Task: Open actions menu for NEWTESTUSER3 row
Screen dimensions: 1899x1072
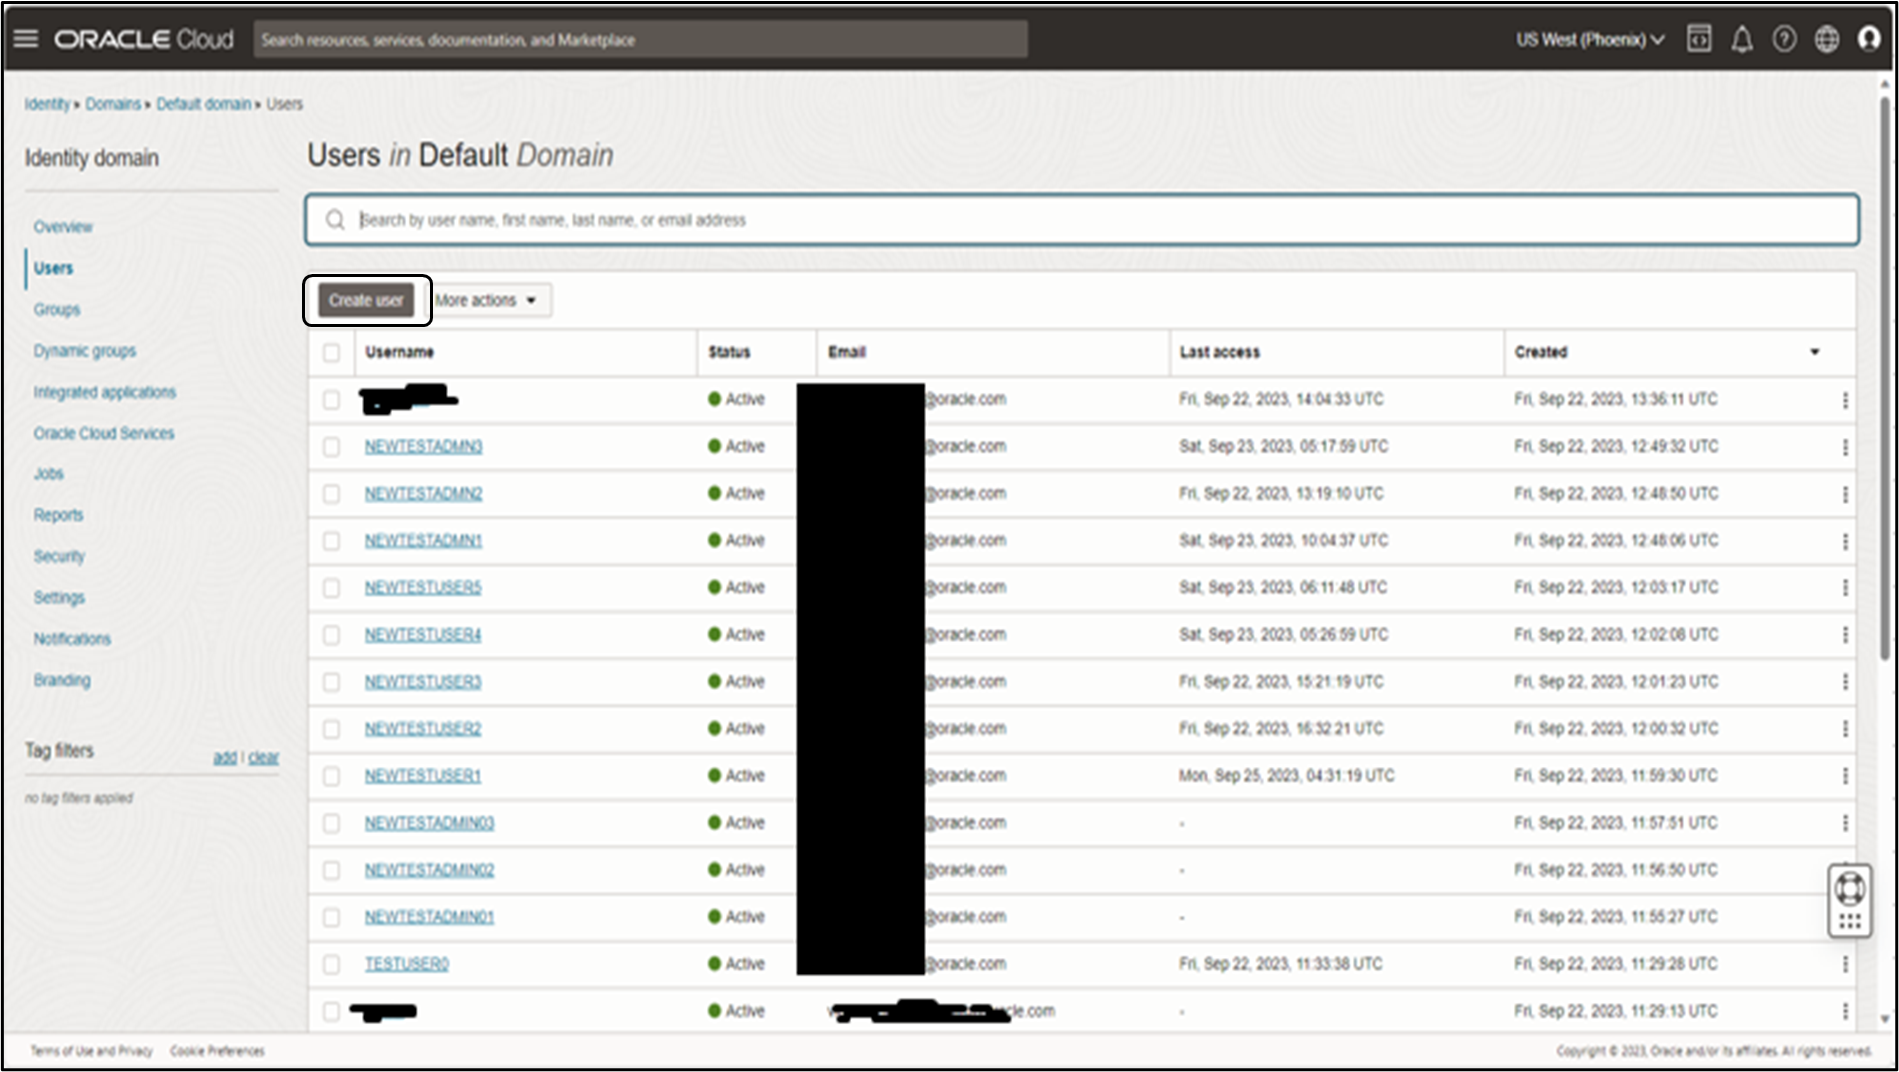Action: tap(1845, 682)
